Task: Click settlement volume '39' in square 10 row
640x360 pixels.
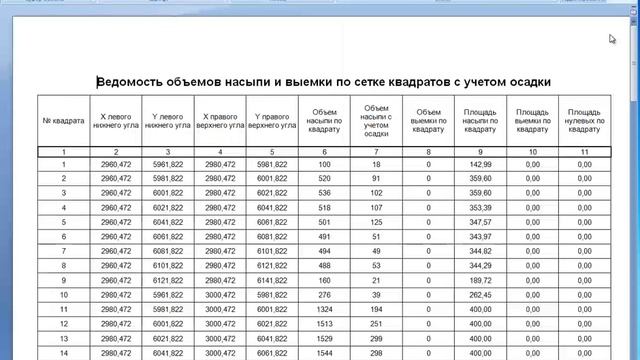Action: [x=376, y=295]
